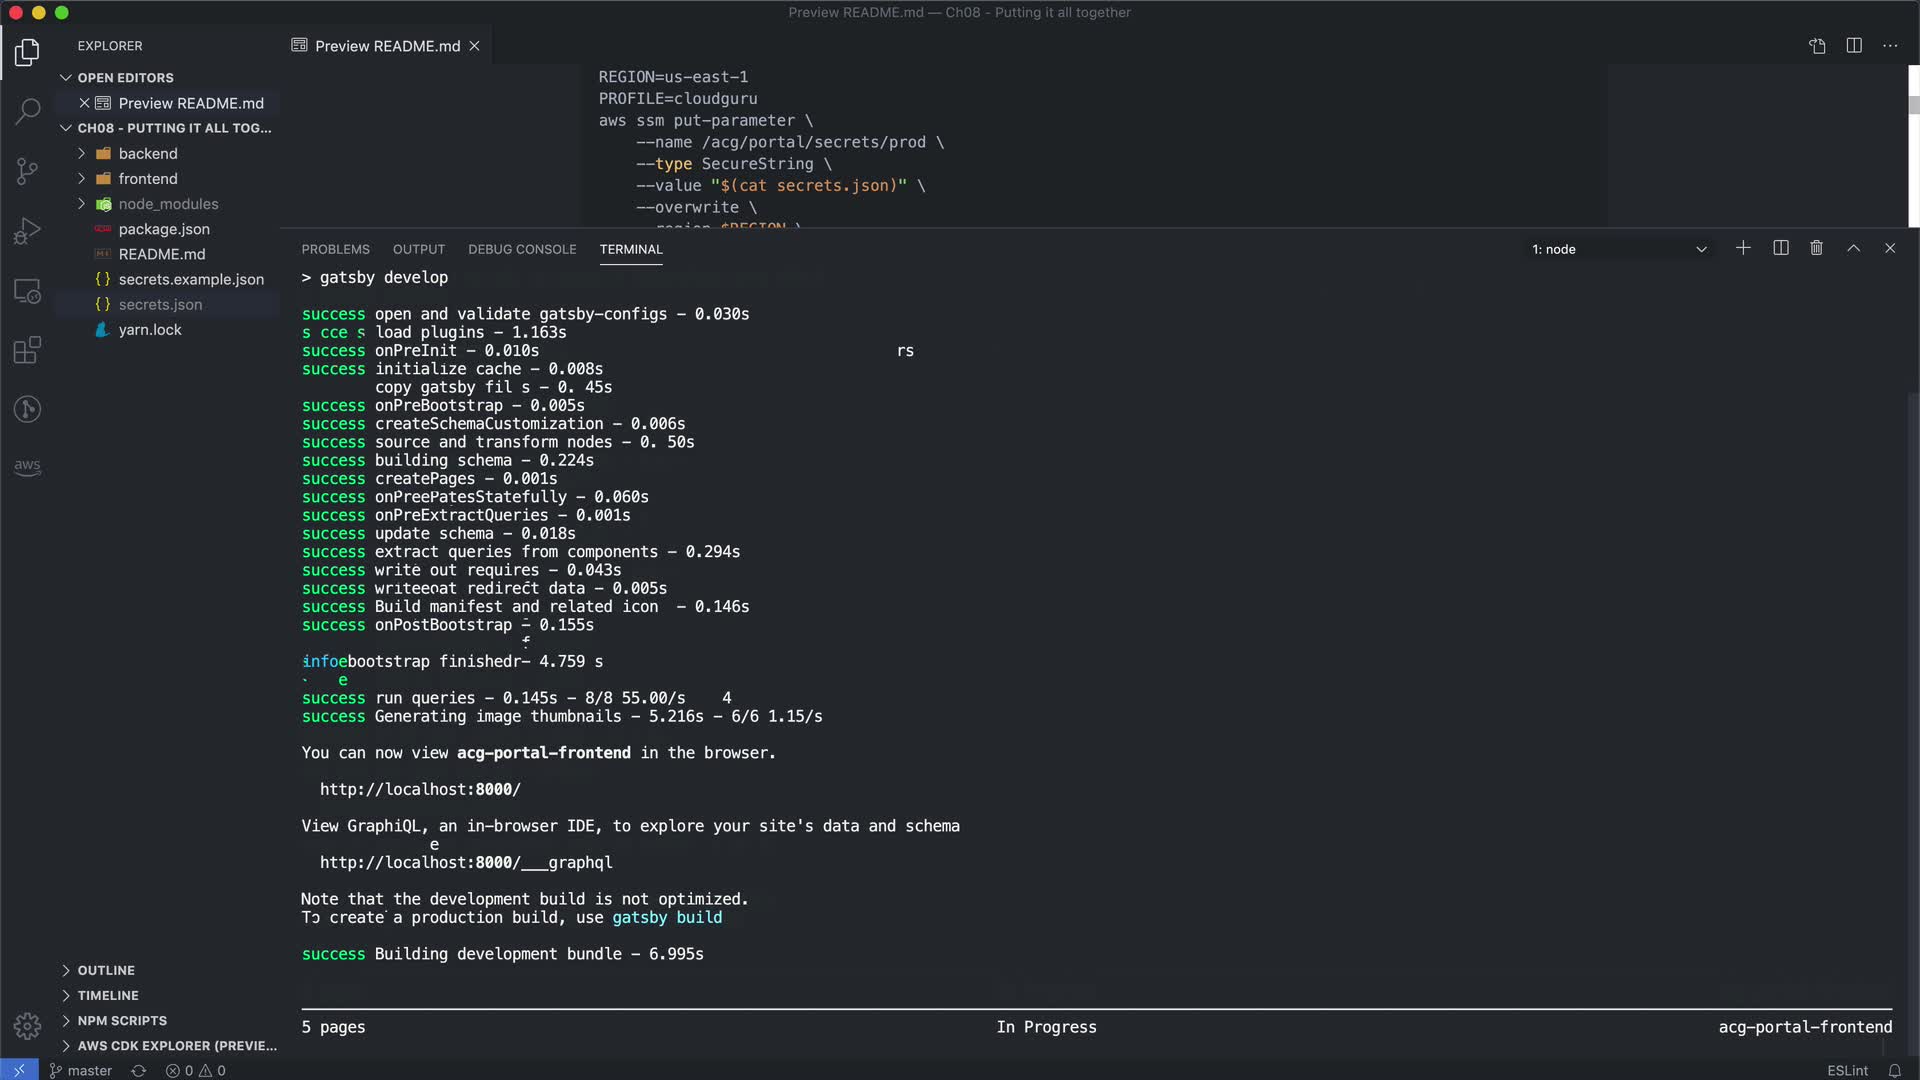Click the master branch status item
The image size is (1920, 1080).
[x=81, y=1070]
